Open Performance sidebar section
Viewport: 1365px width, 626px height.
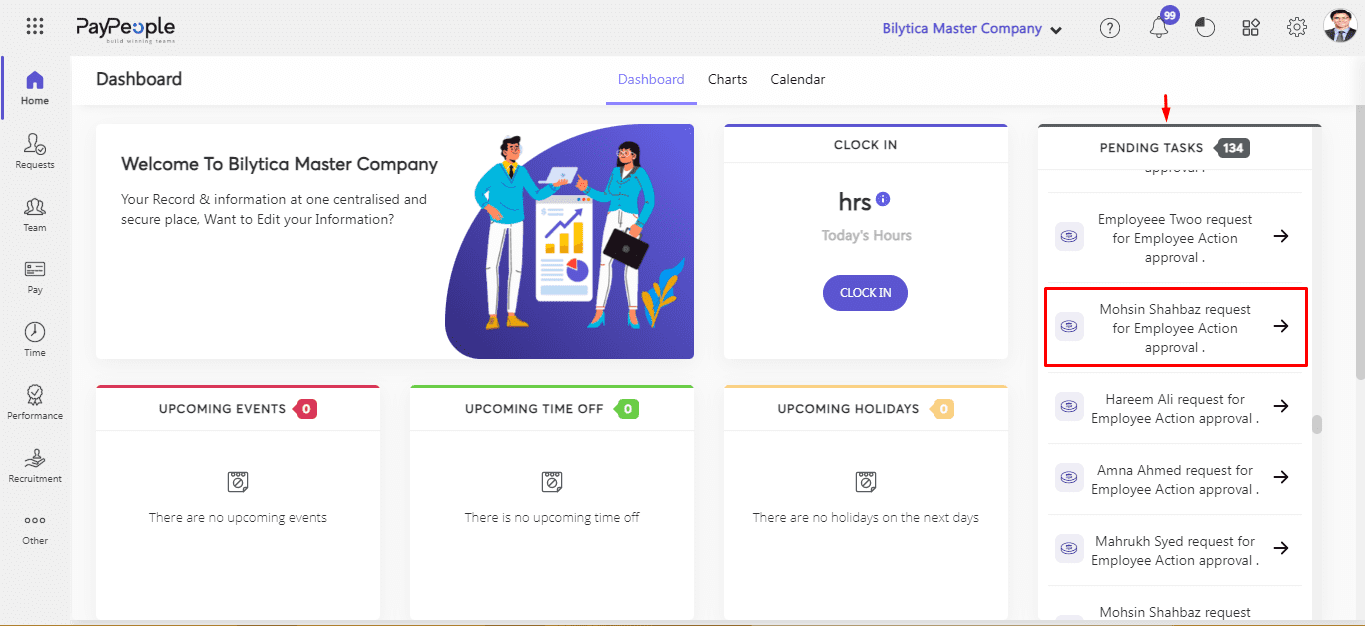point(35,402)
